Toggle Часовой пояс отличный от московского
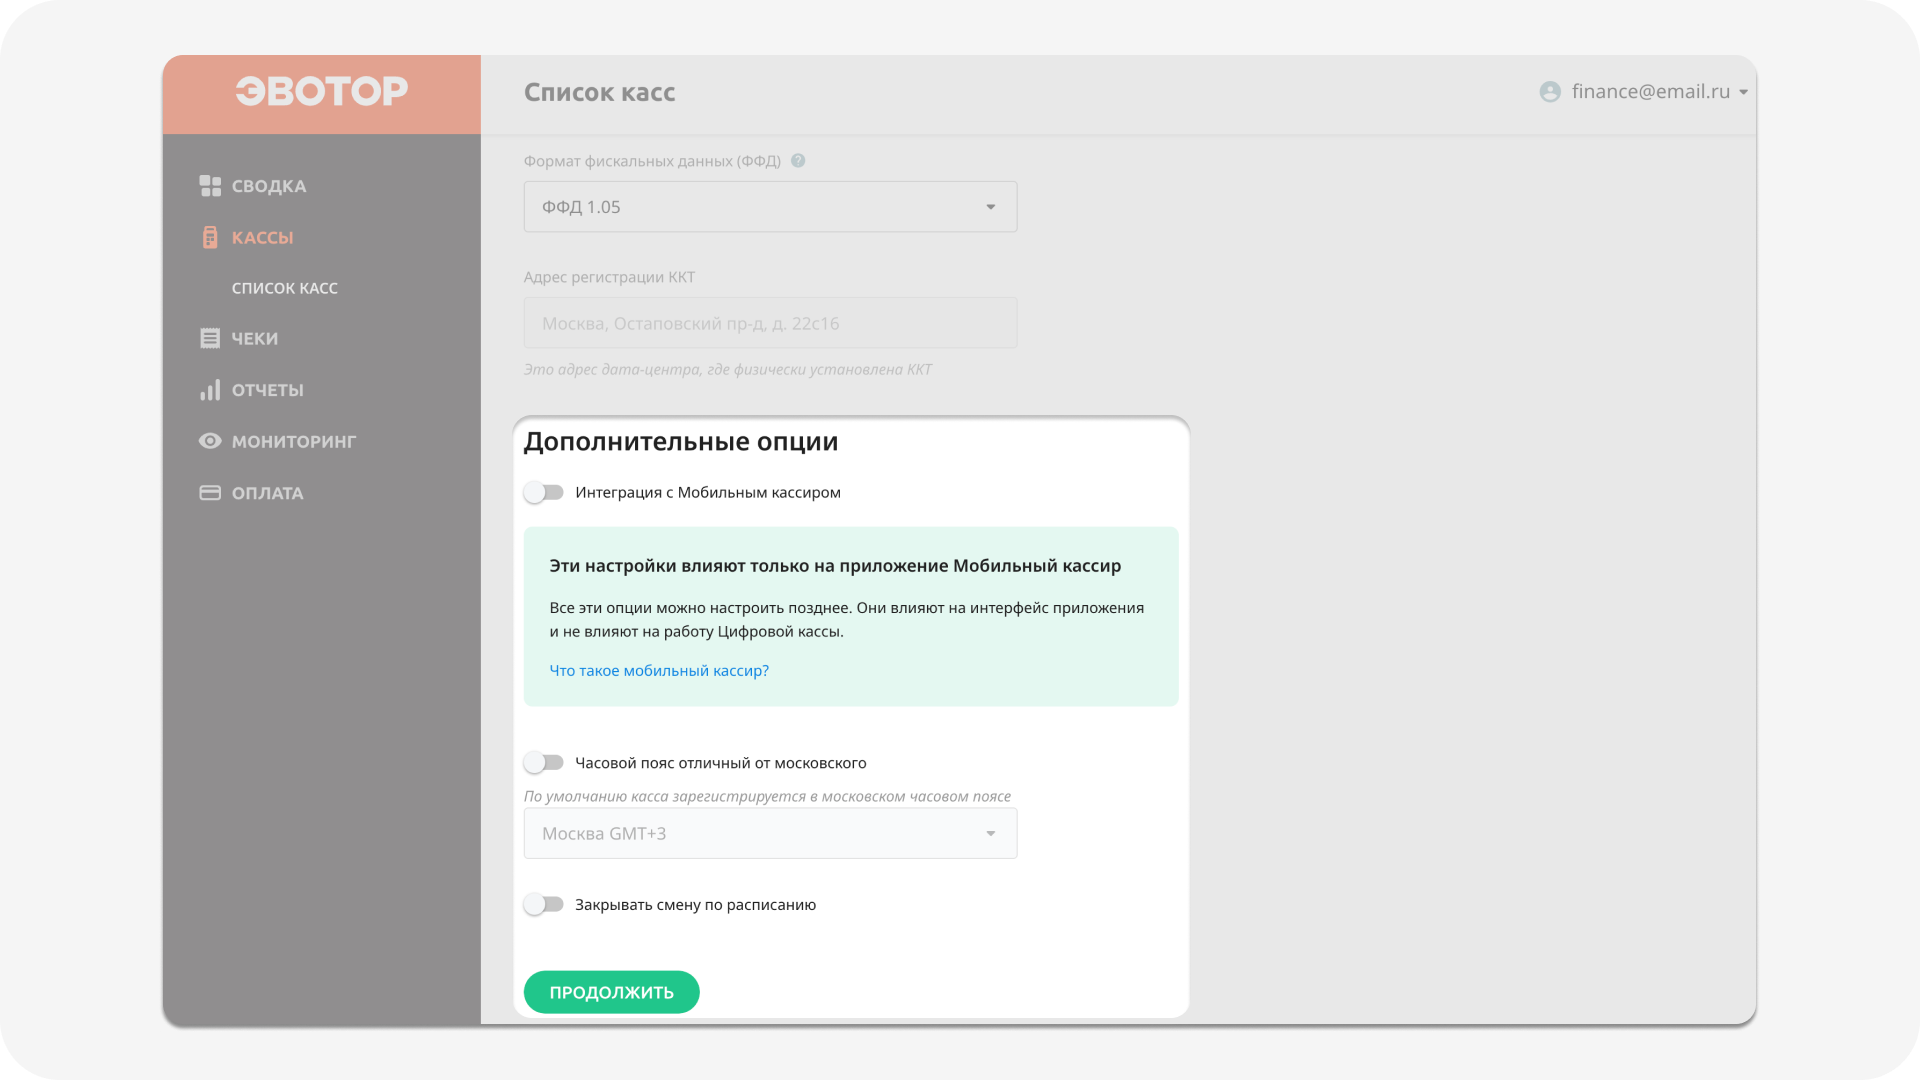 (x=544, y=761)
